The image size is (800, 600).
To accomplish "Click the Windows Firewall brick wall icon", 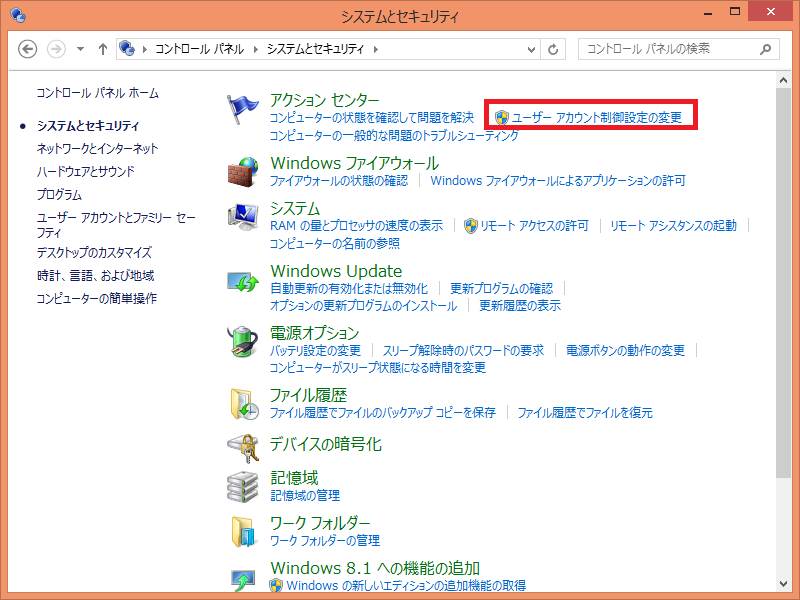I will (x=243, y=172).
